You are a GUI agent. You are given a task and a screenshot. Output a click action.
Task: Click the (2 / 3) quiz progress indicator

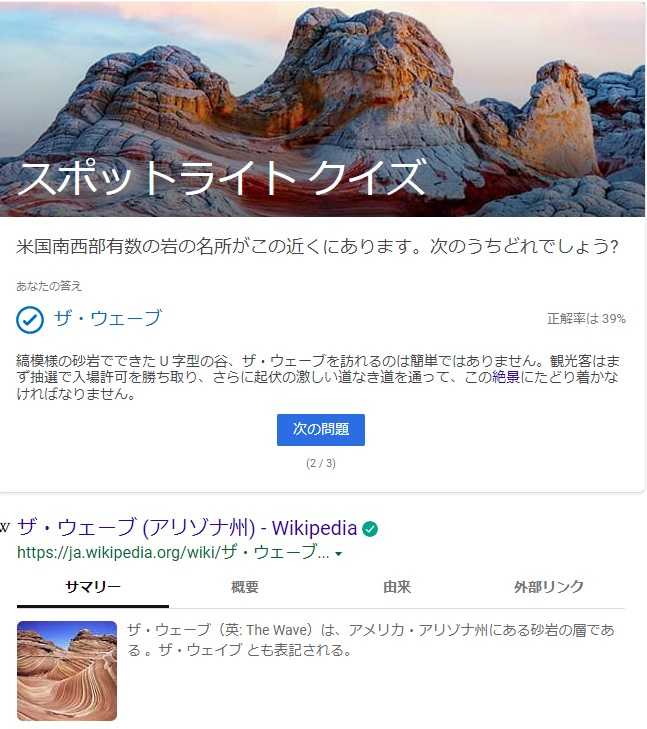(x=321, y=463)
